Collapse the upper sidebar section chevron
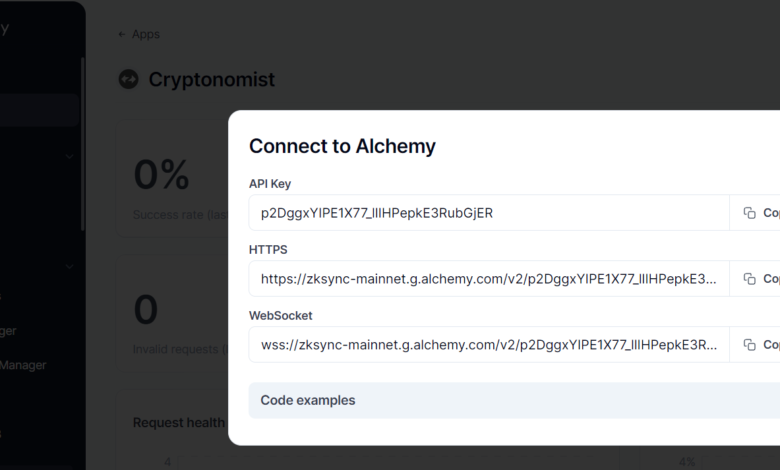 (69, 156)
